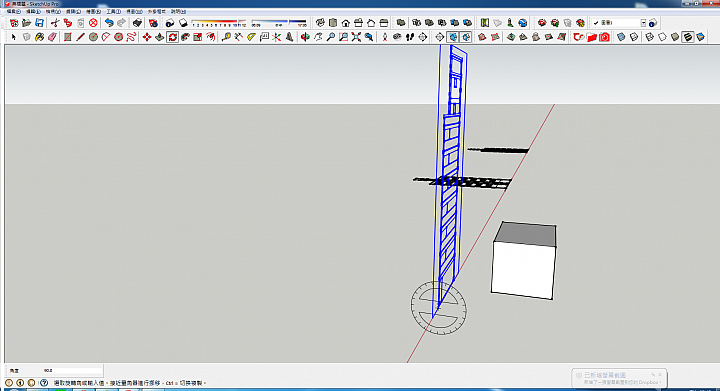
Task: Click the Get Models warehouse icon
Action: pos(542,22)
